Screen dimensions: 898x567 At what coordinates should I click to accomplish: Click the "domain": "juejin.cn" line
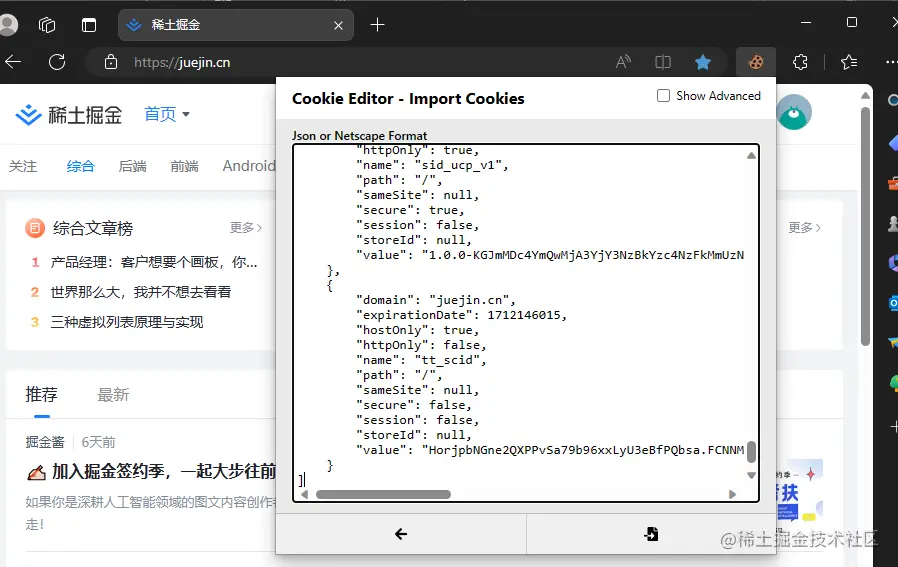(x=435, y=300)
